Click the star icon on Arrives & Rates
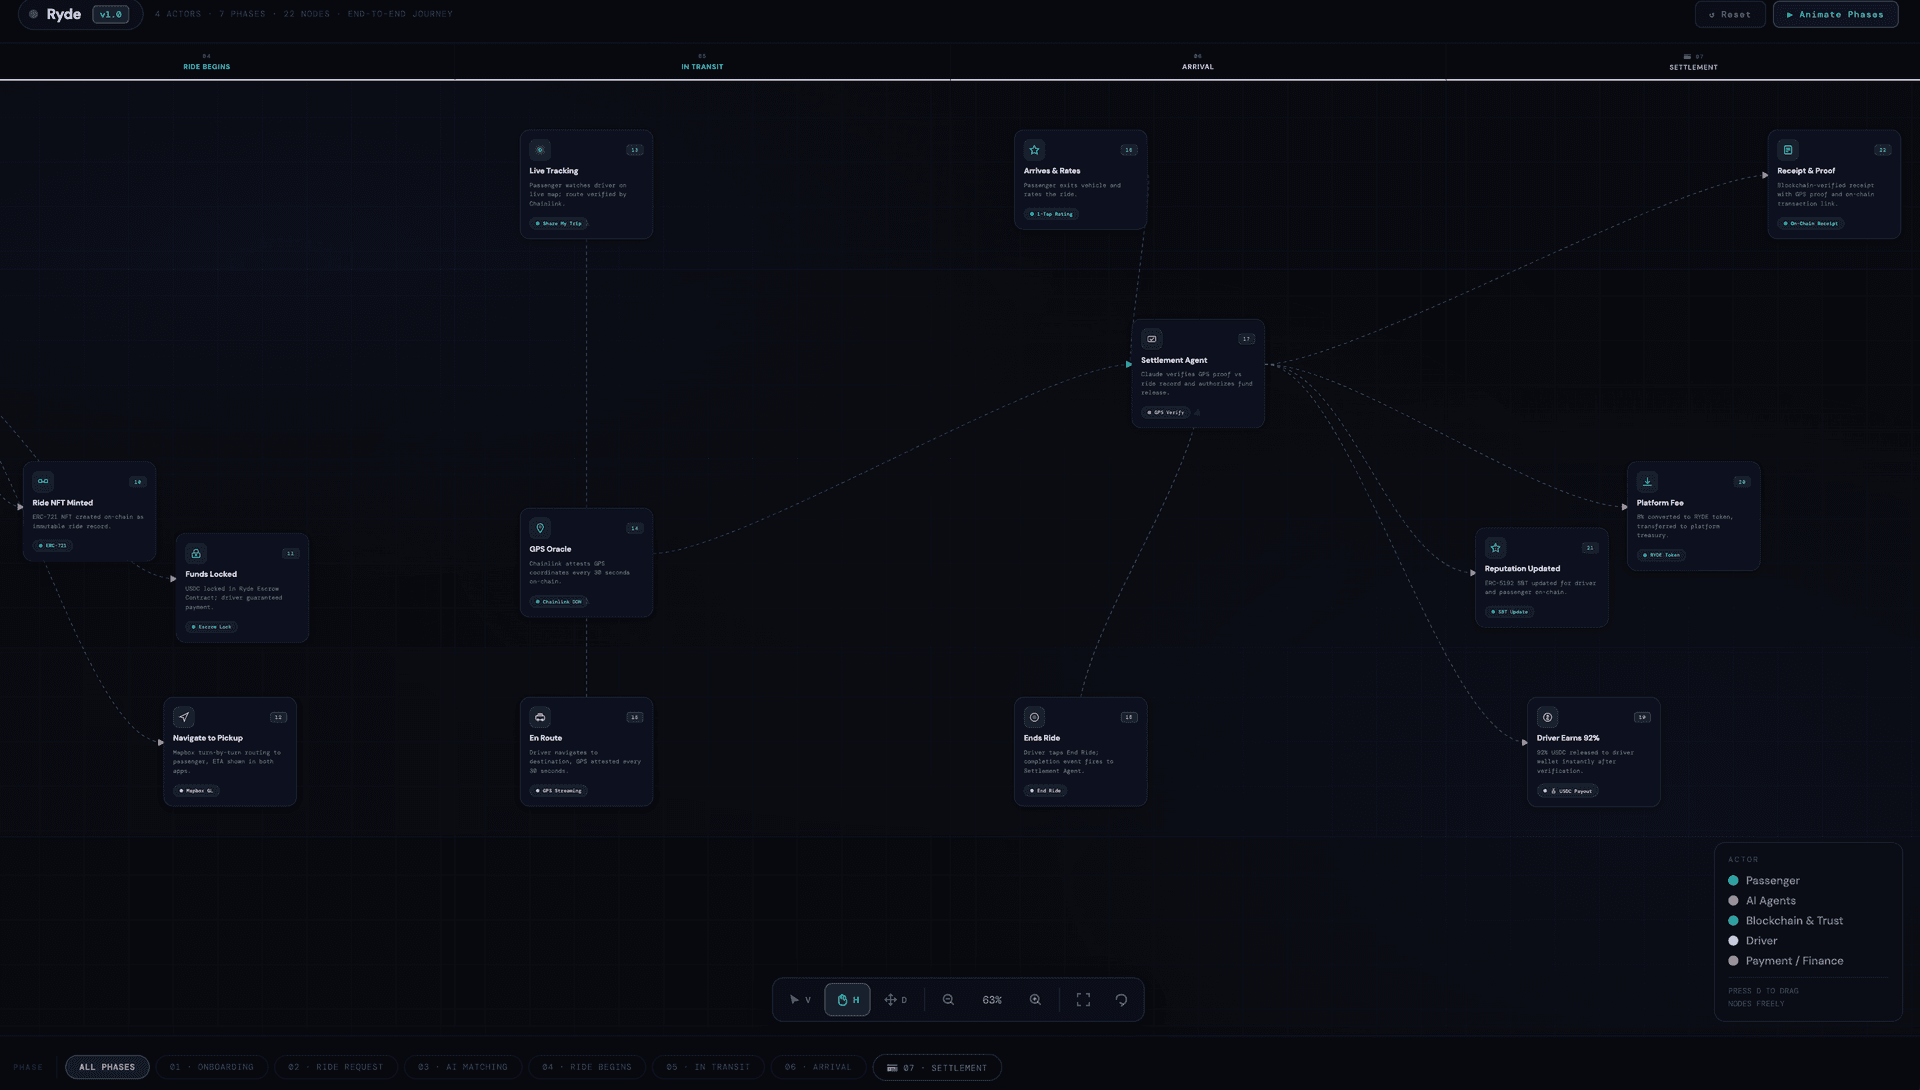 coord(1034,150)
